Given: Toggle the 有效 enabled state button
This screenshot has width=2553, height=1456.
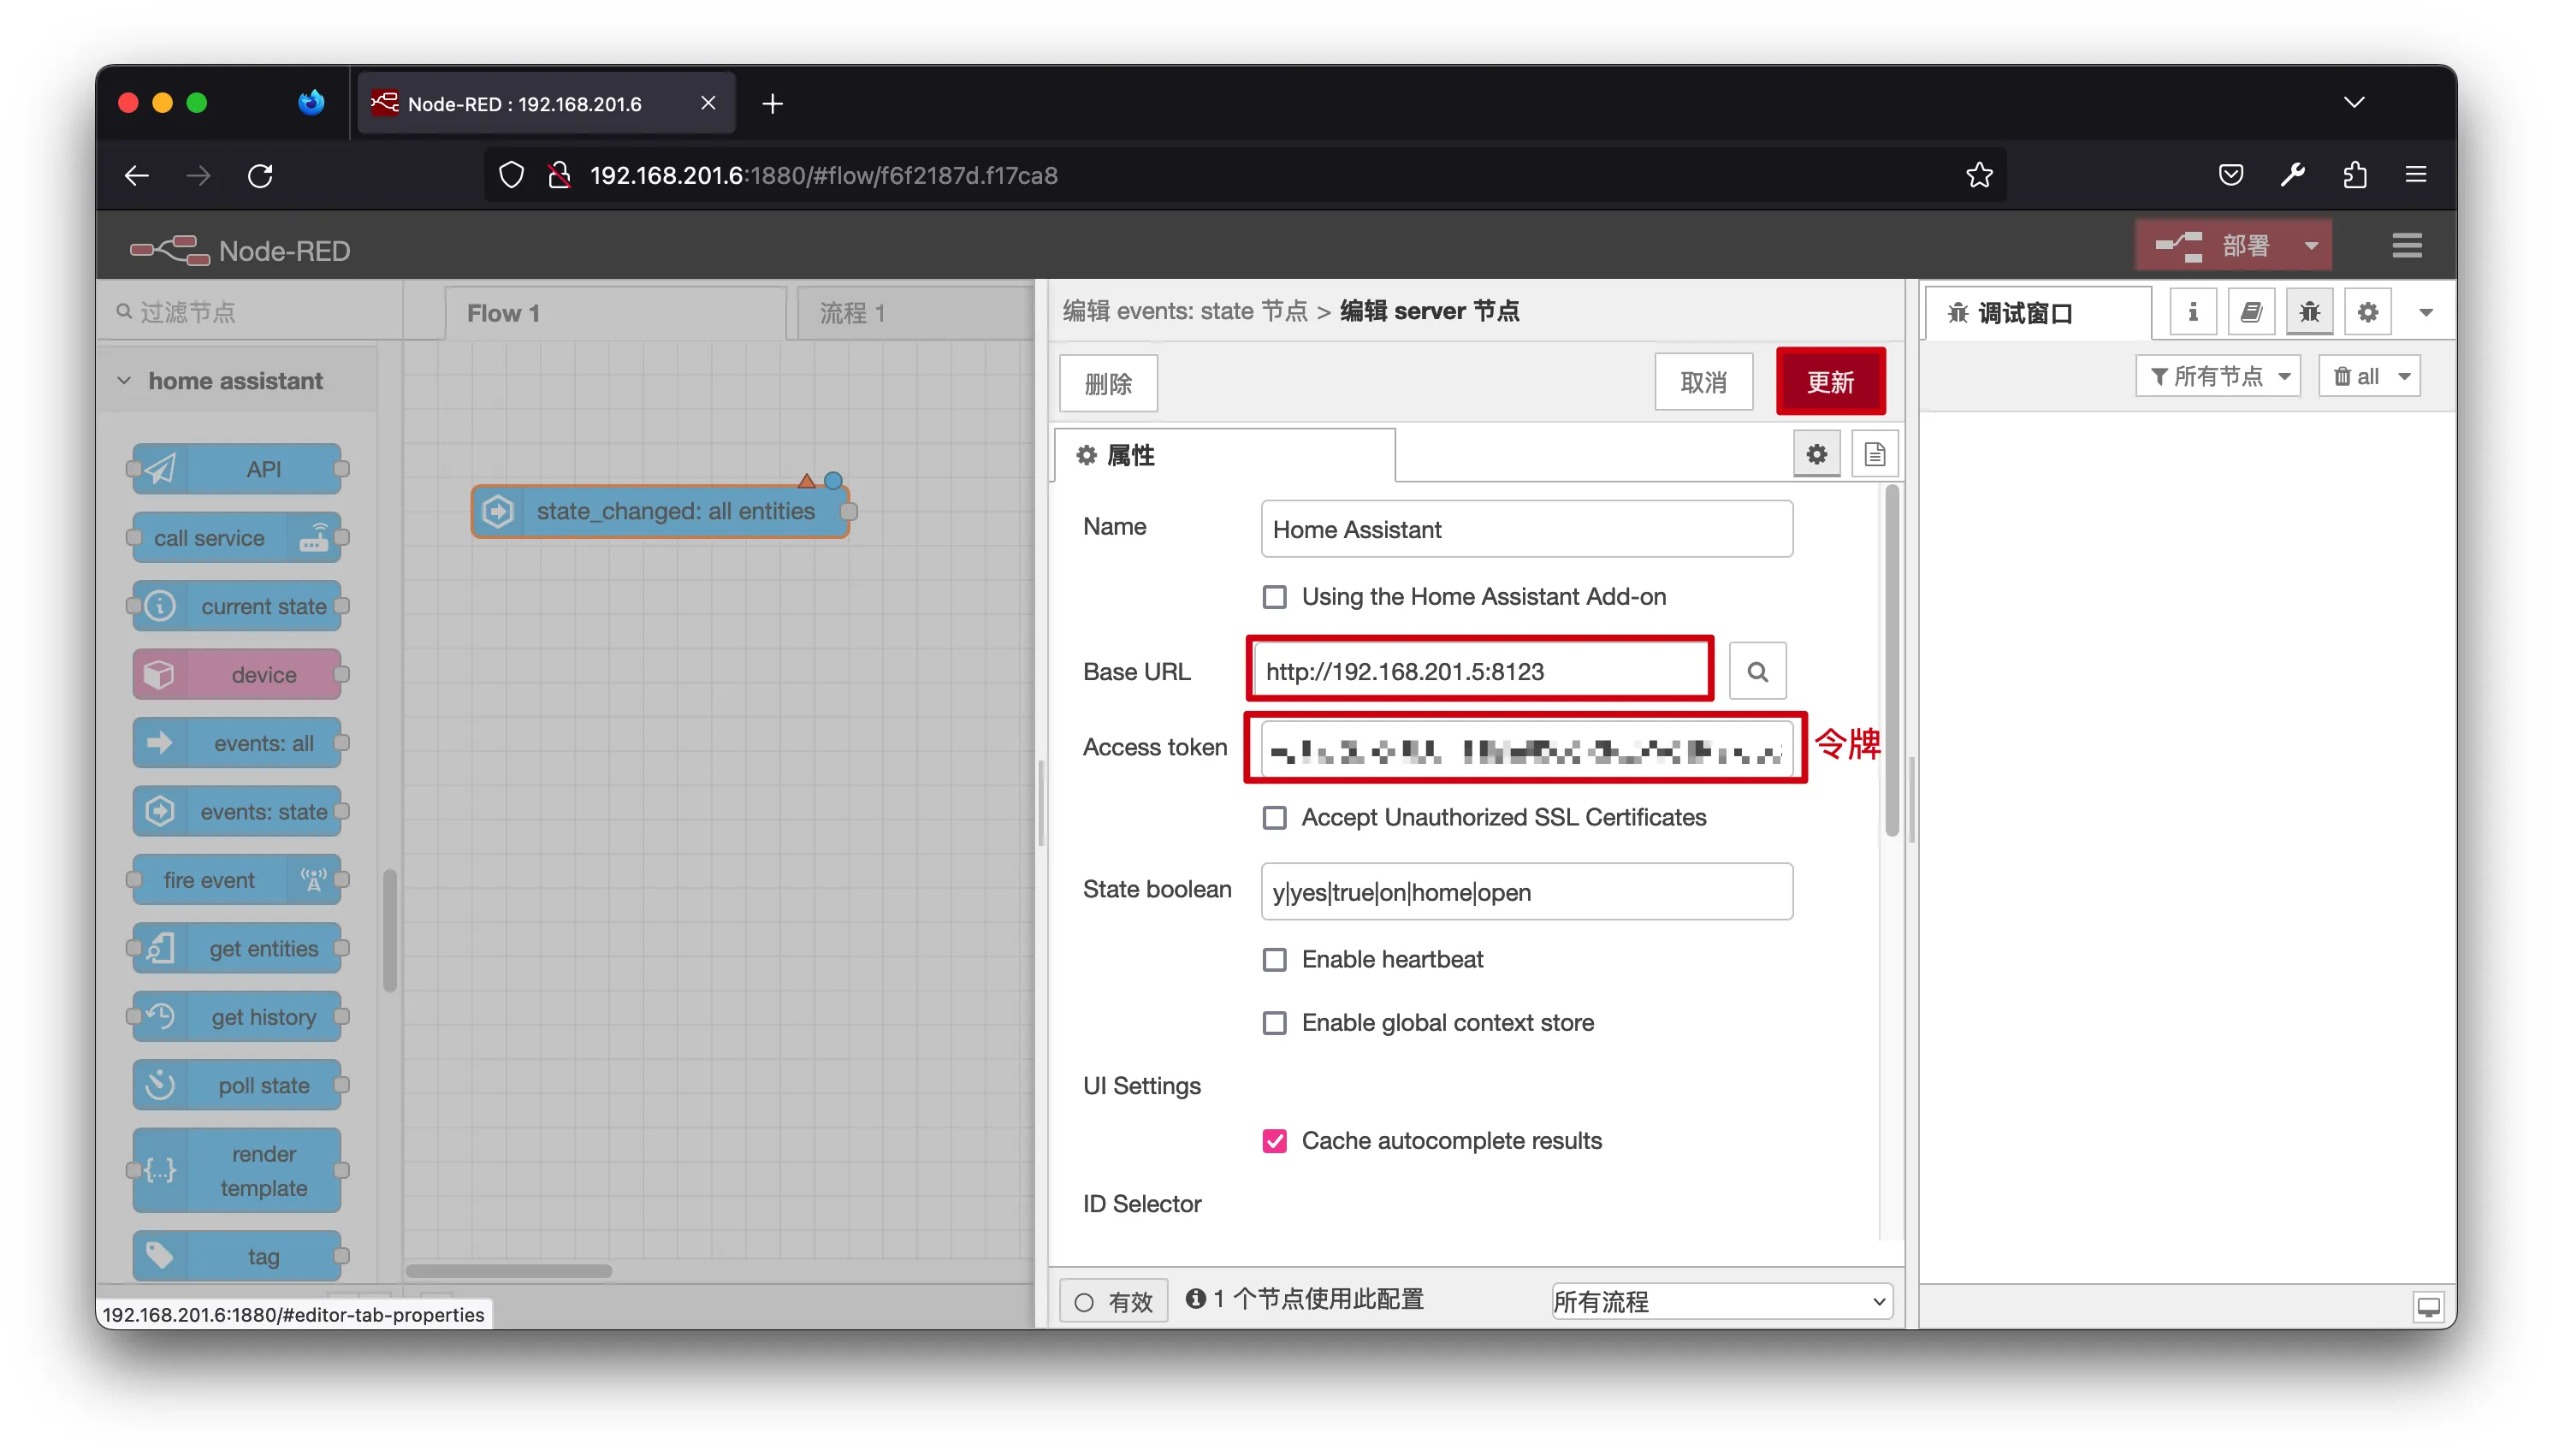Looking at the screenshot, I should [x=1113, y=1302].
